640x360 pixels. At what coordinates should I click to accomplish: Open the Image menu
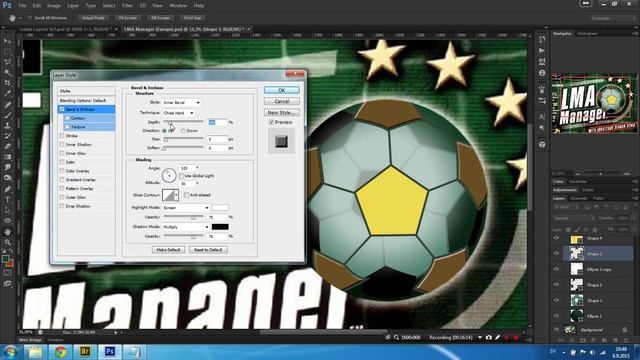54,6
